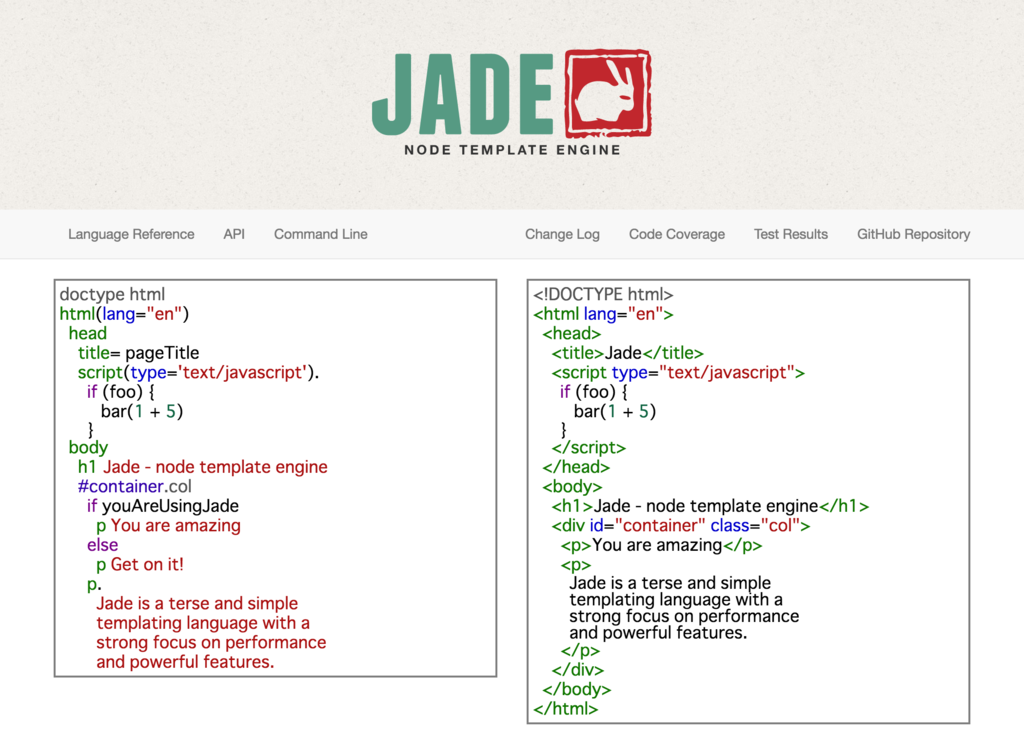Click 'h1 Jade - node template engine' line

202,467
